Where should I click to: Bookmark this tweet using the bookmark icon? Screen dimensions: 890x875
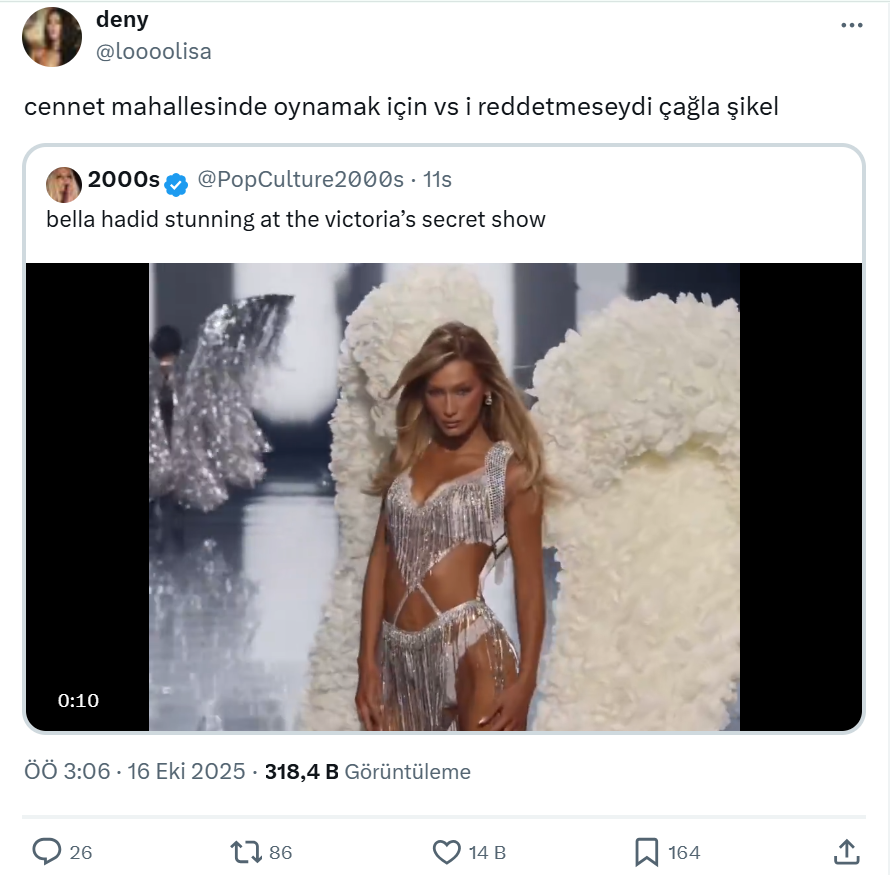click(x=646, y=852)
